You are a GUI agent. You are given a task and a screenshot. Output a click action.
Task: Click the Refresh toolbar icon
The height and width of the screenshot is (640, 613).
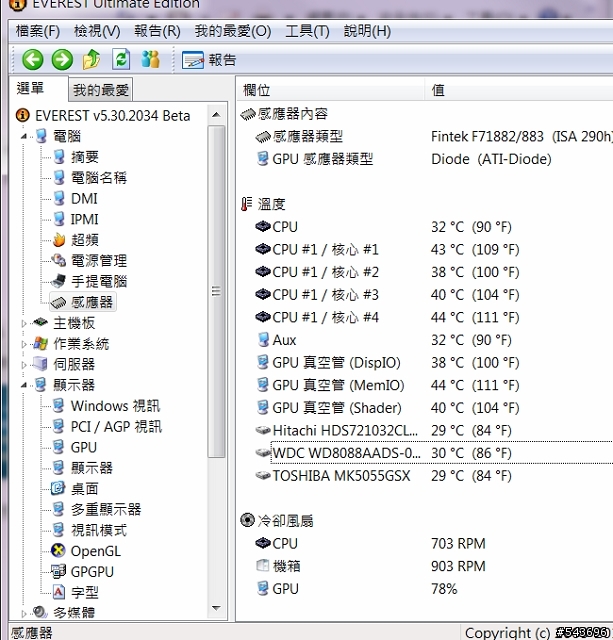(121, 60)
